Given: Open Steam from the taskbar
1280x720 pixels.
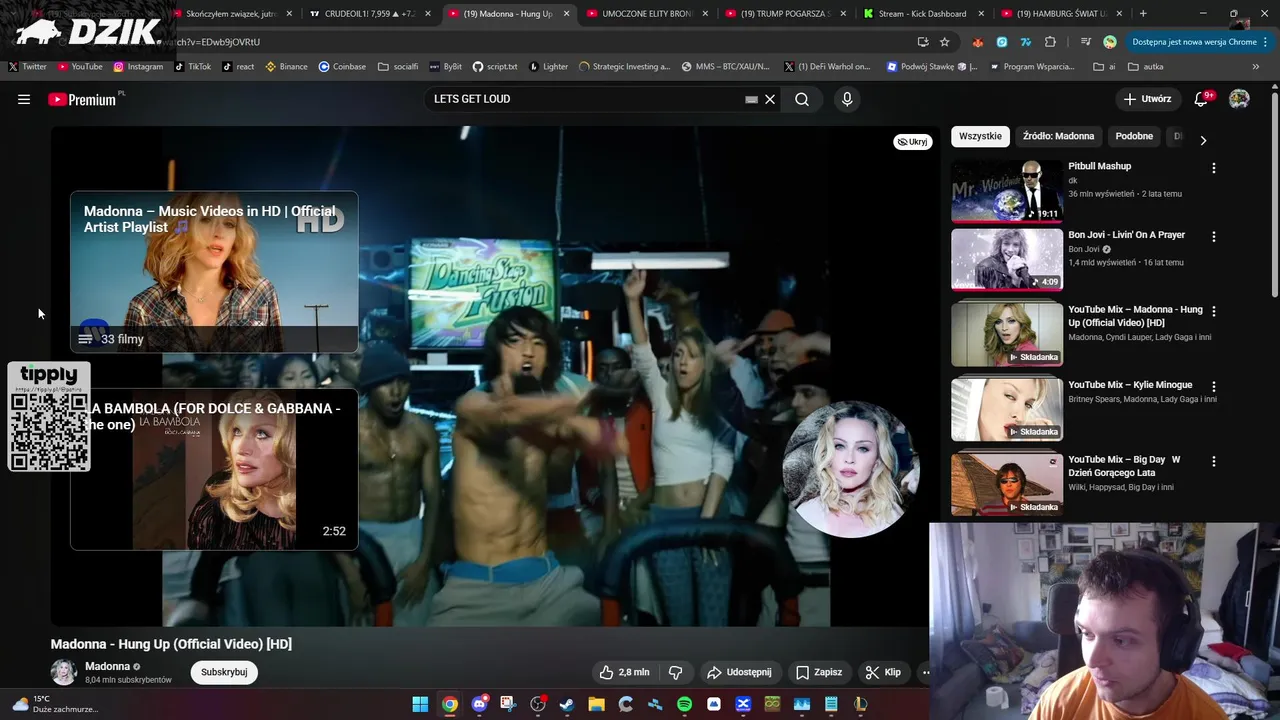Looking at the screenshot, I should click(x=567, y=704).
